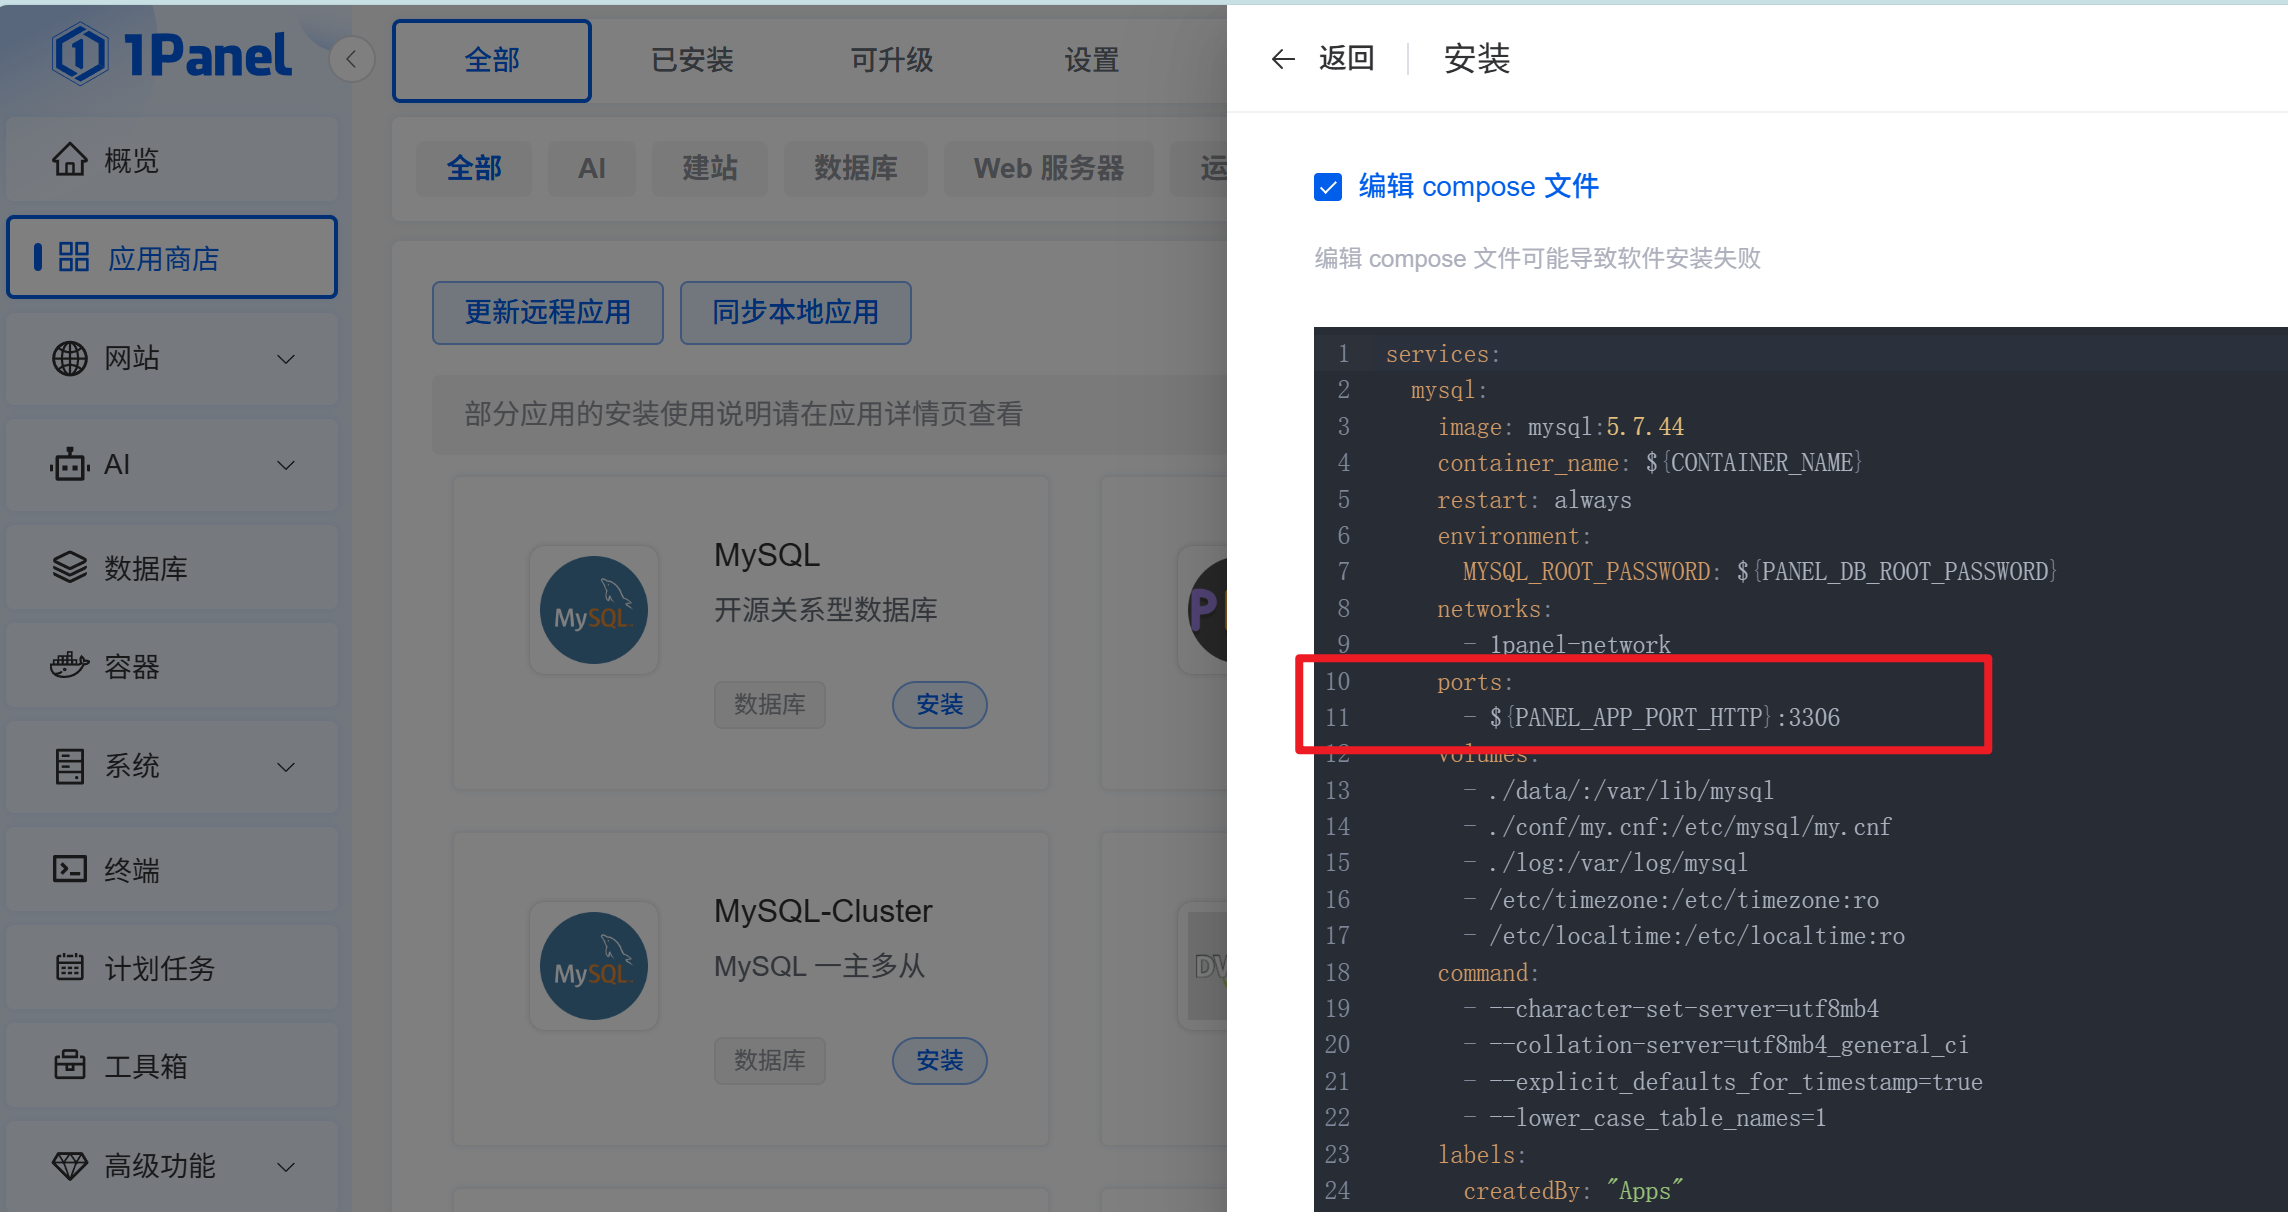Expand the 网站 website submenu
The height and width of the screenshot is (1212, 2288).
286,359
